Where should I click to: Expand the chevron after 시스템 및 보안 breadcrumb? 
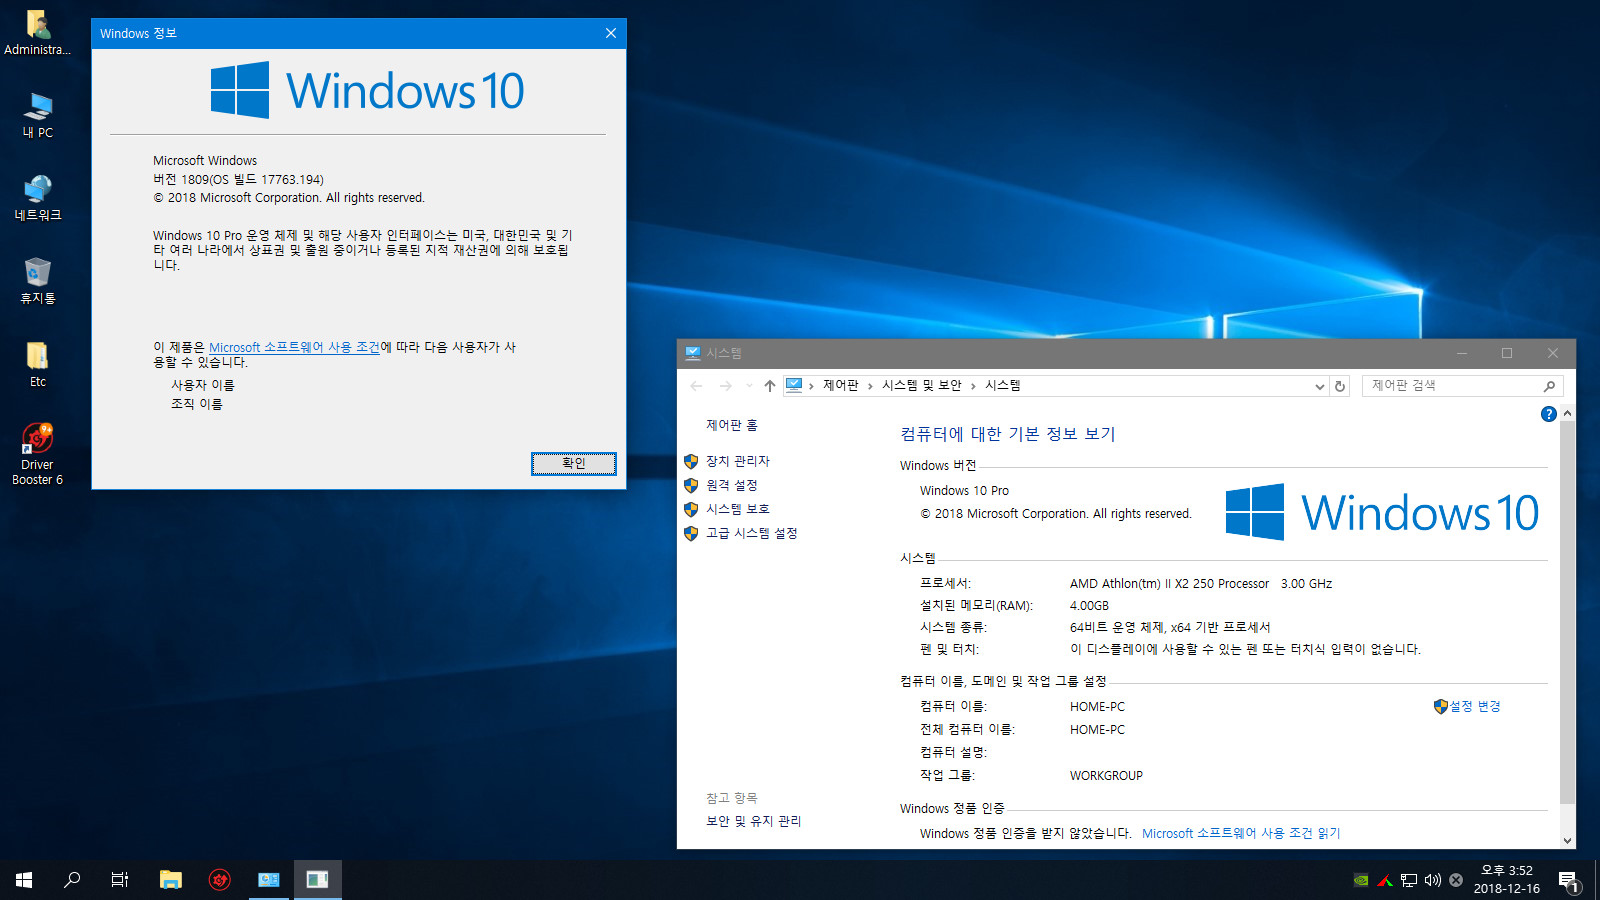pos(973,386)
